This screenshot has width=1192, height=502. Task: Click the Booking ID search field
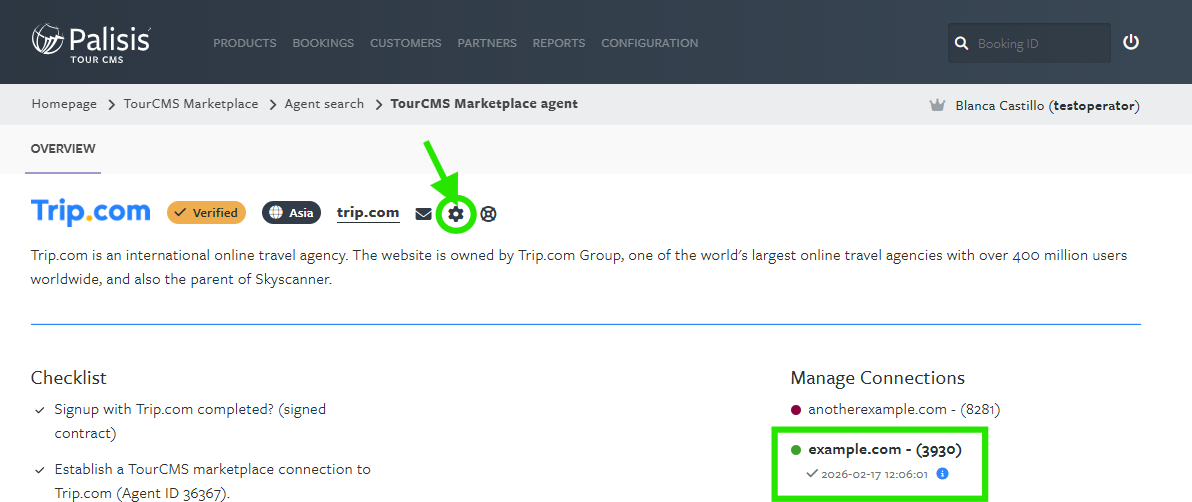click(x=1029, y=43)
